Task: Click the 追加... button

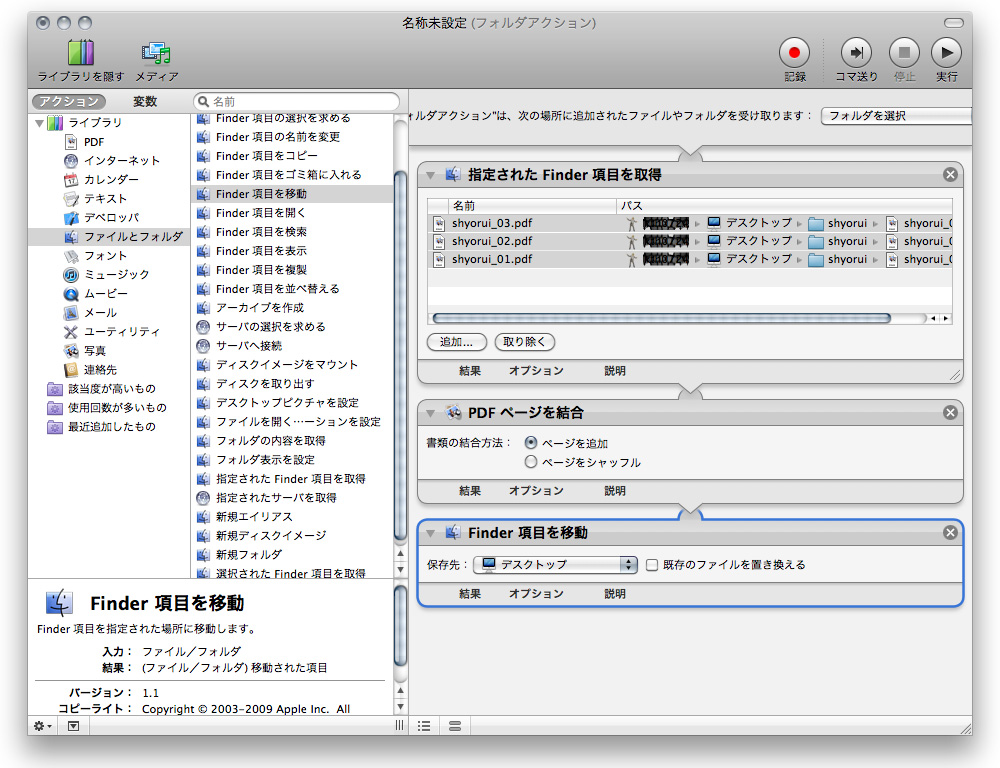Action: coord(457,342)
